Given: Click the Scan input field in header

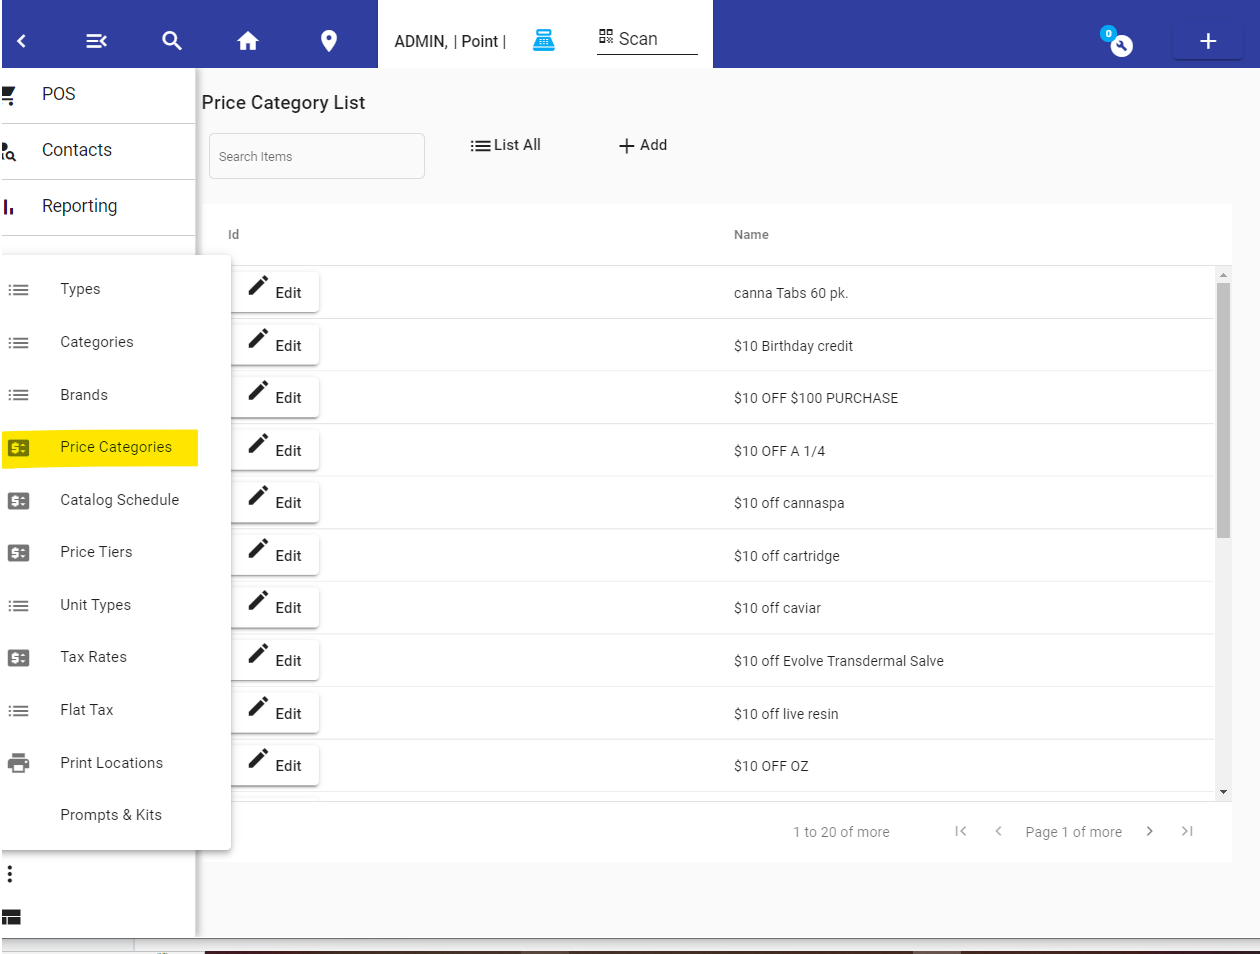Looking at the screenshot, I should coord(647,39).
